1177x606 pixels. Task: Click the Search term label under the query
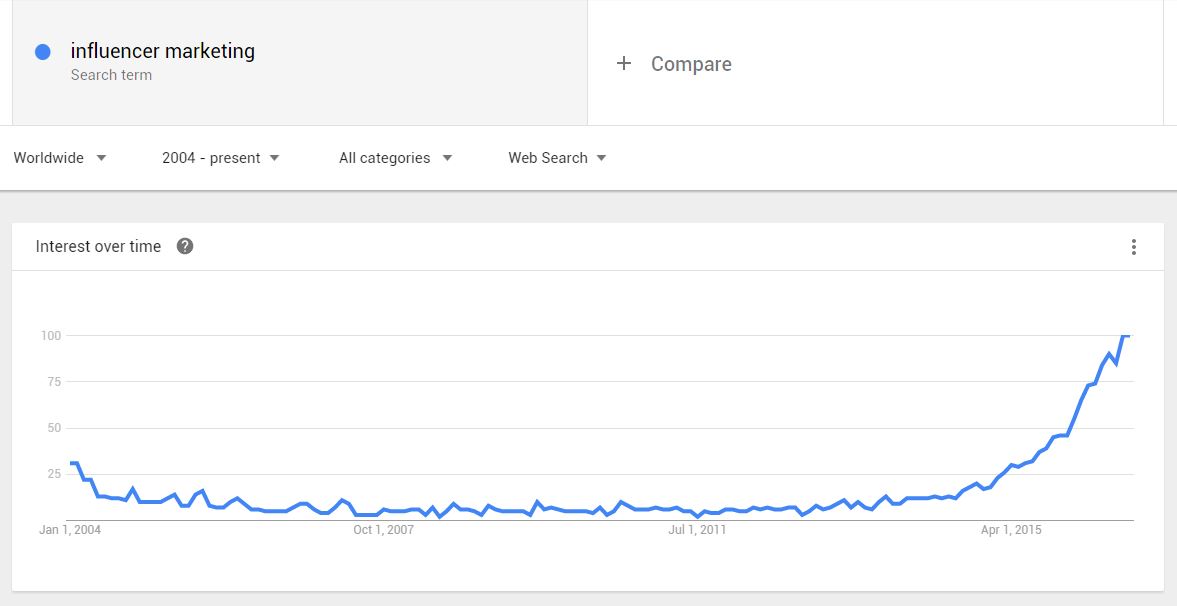[111, 75]
